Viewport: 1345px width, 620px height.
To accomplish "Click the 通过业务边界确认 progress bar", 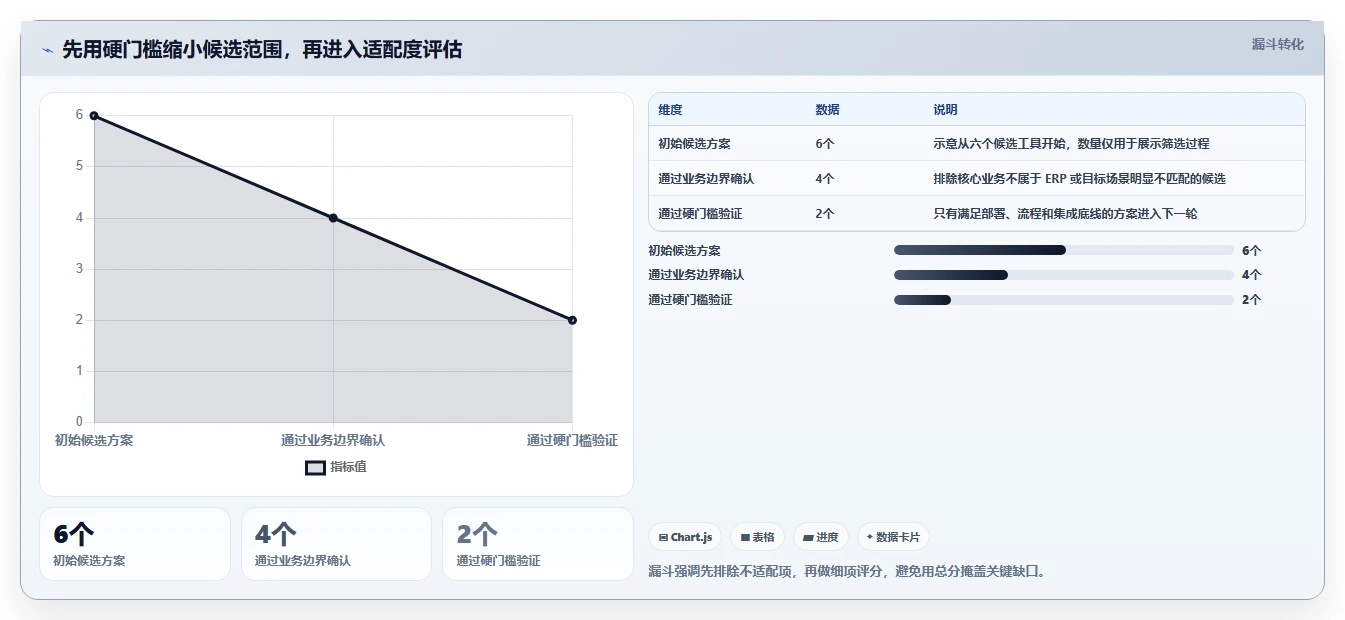I will pyautogui.click(x=1063, y=275).
